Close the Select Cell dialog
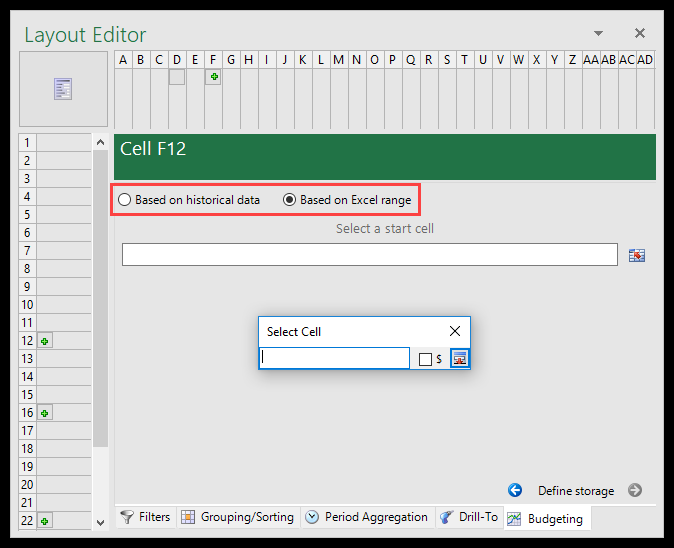This screenshot has width=674, height=548. [455, 331]
